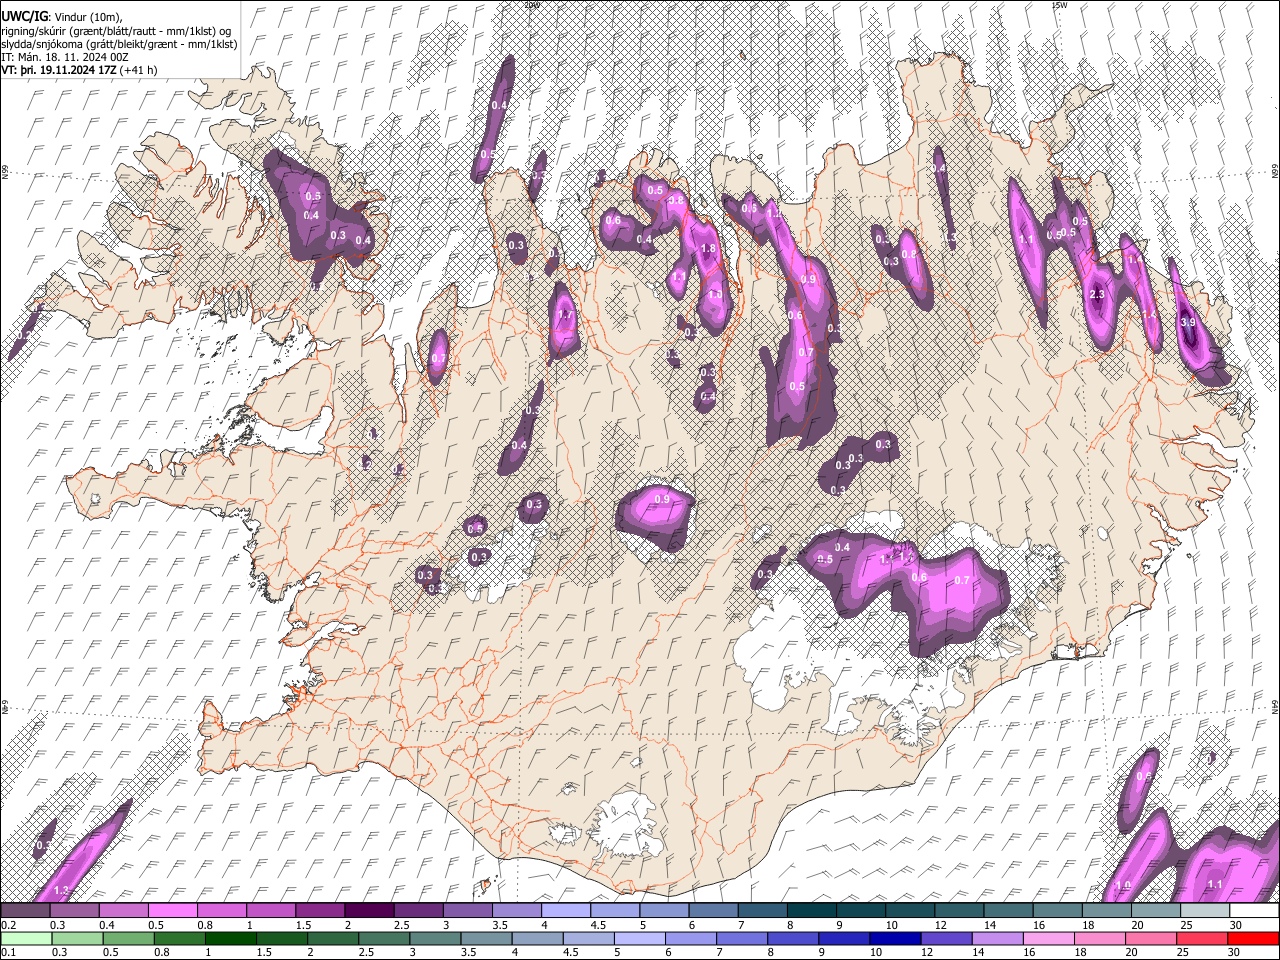Click the 'IT: Mán. 18. 11. 2024 00Z' line

(64, 58)
